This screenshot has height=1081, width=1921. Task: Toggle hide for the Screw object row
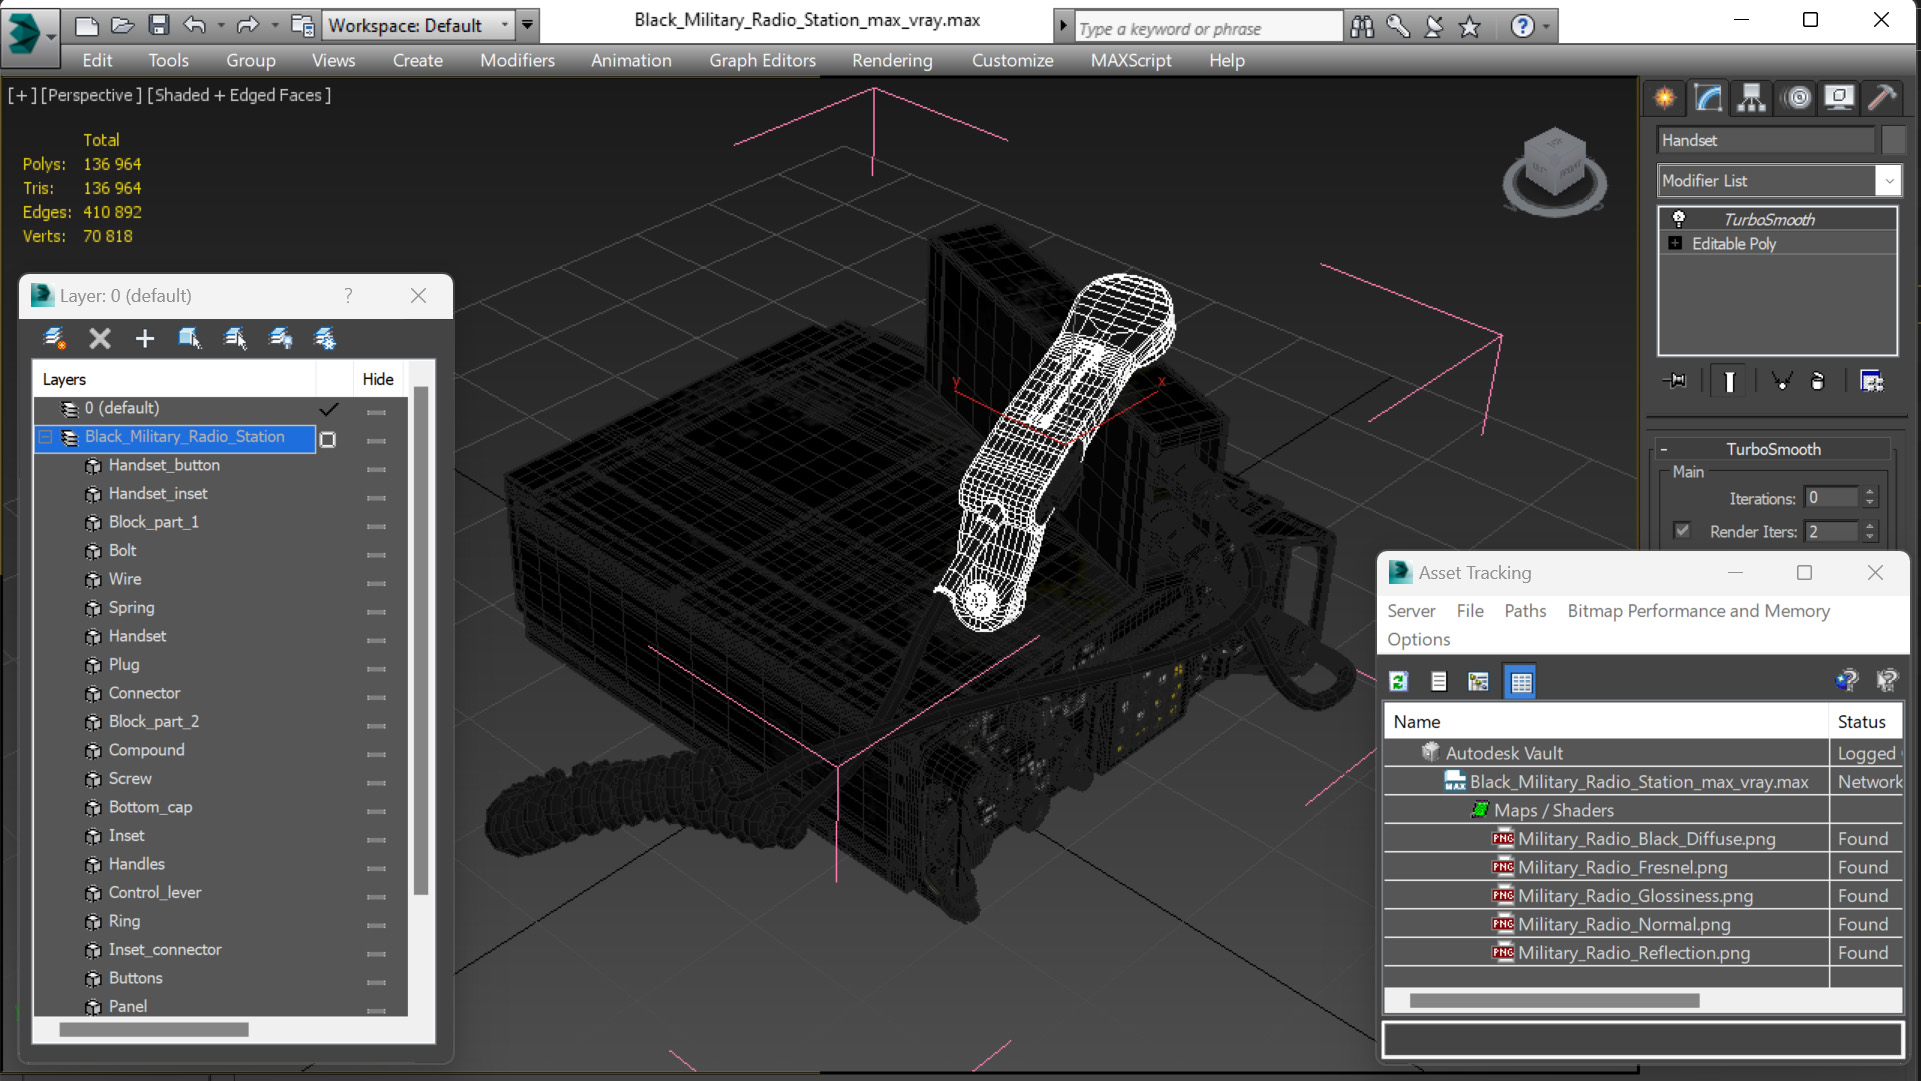(x=376, y=781)
